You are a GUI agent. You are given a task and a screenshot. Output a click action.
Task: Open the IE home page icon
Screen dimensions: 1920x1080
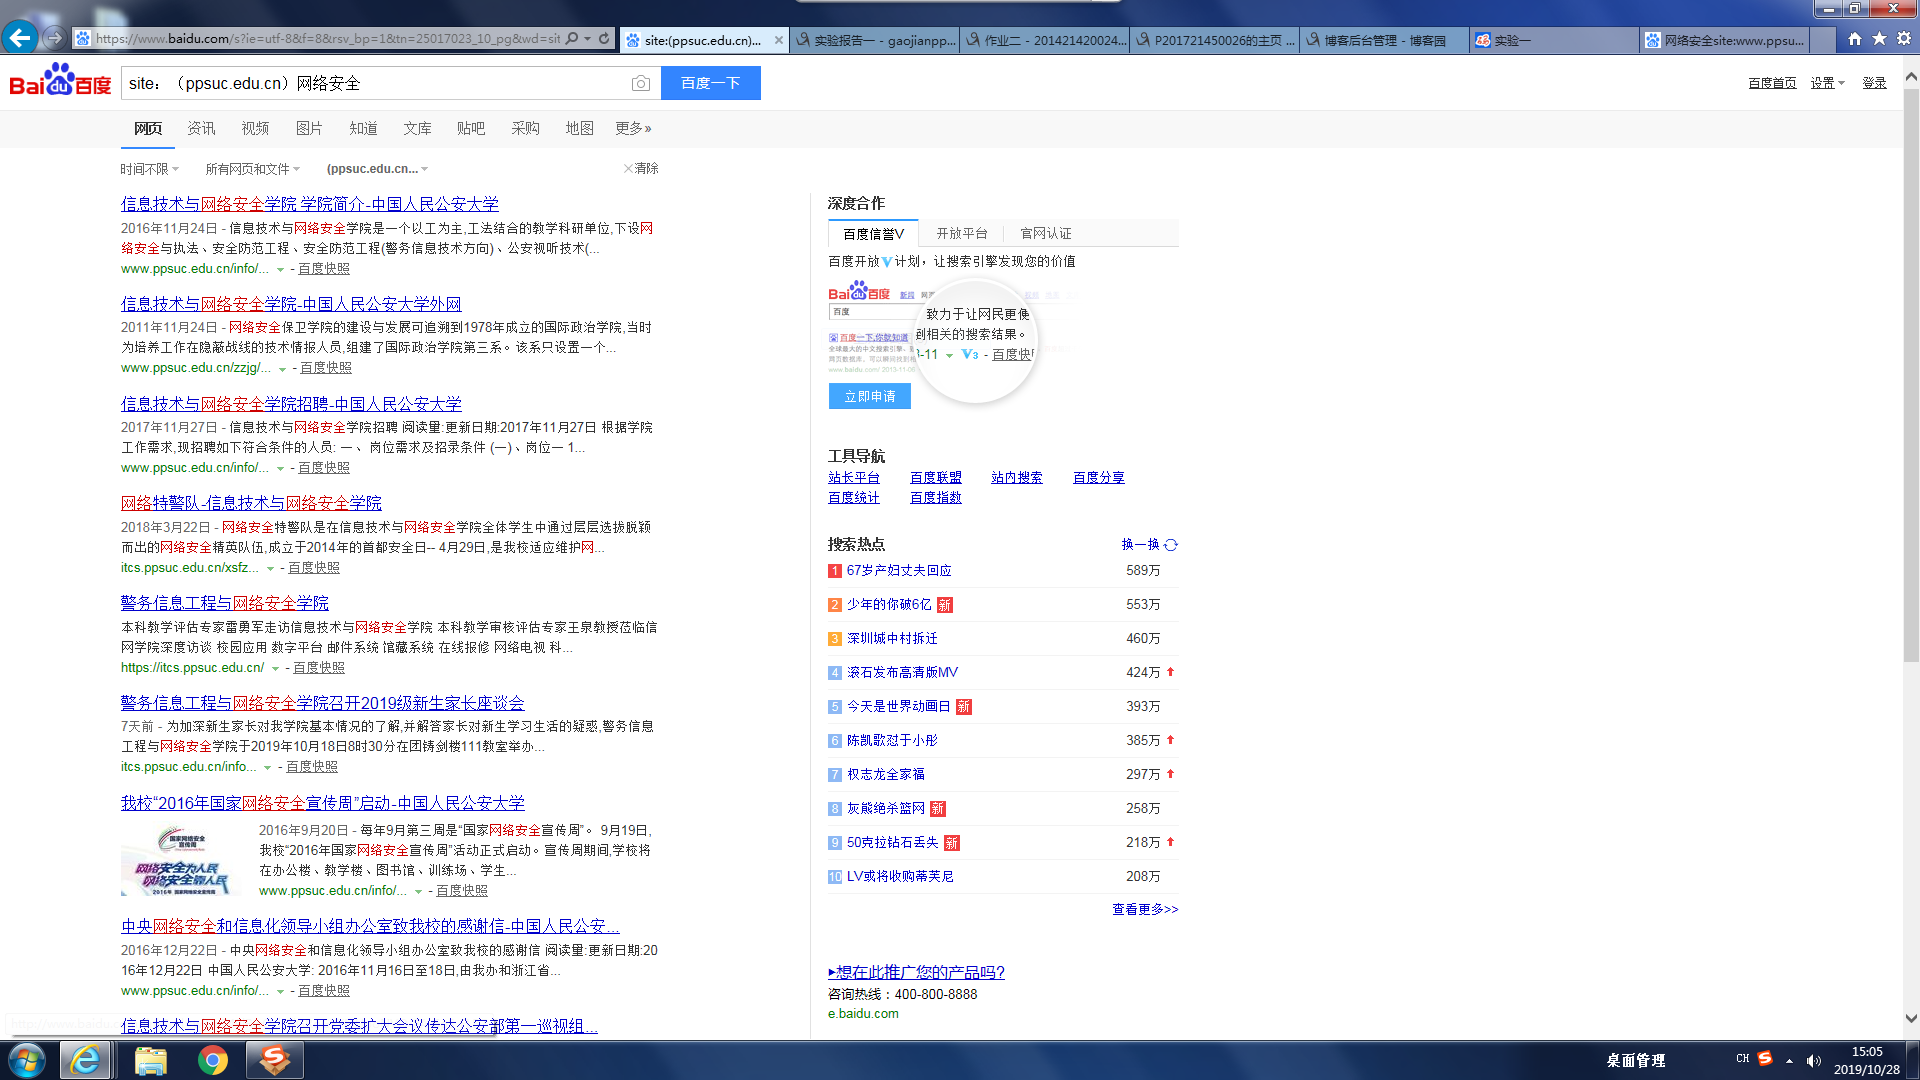pos(1855,39)
